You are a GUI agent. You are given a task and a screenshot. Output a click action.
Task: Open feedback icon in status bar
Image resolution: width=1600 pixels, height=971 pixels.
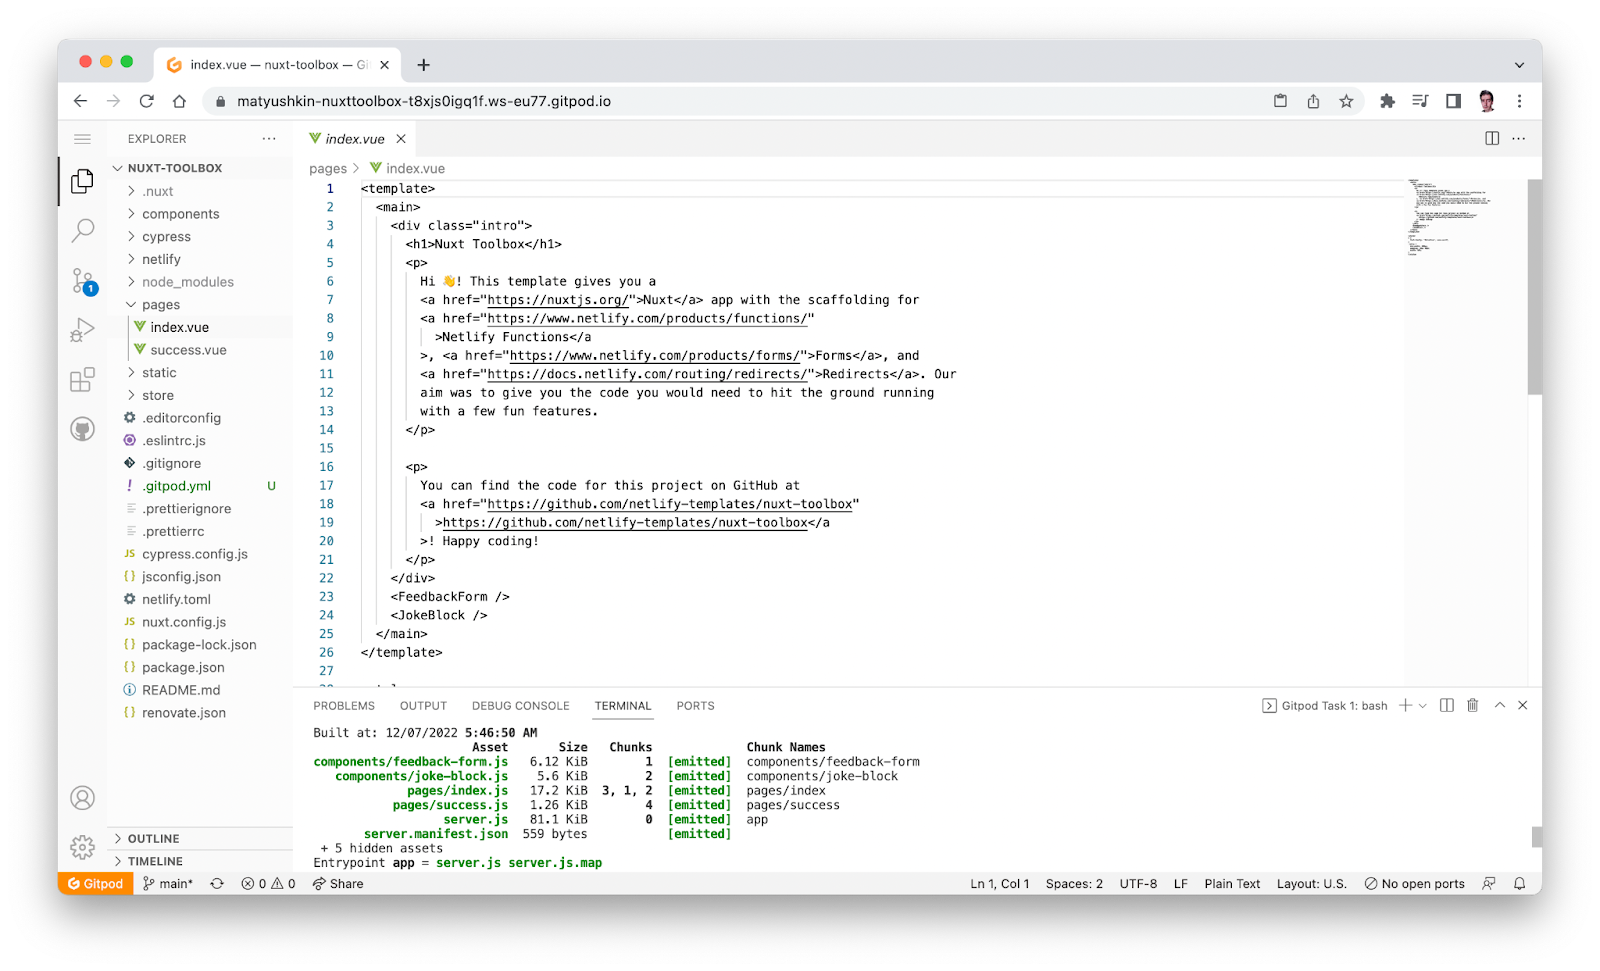coord(1490,884)
